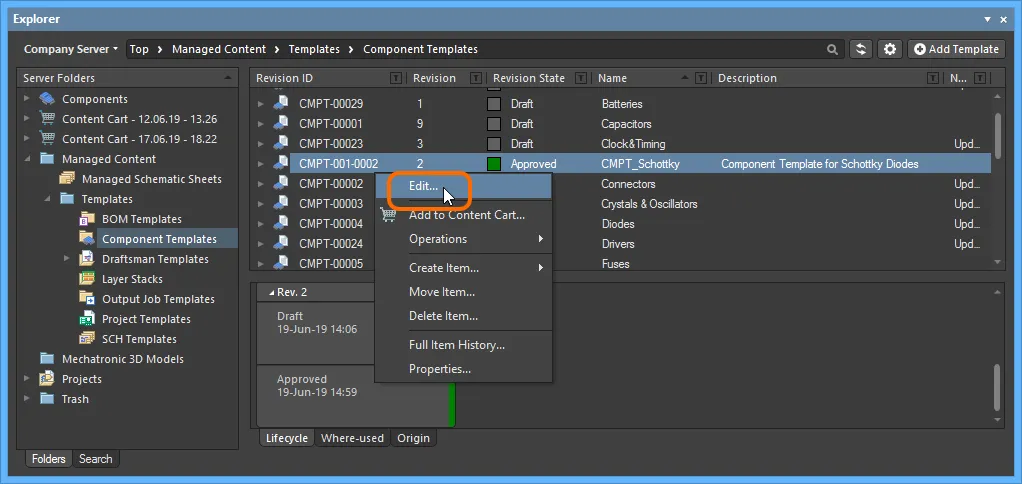Choose Edit... from the context menu
Screen dimensions: 1022x484
tap(463, 186)
